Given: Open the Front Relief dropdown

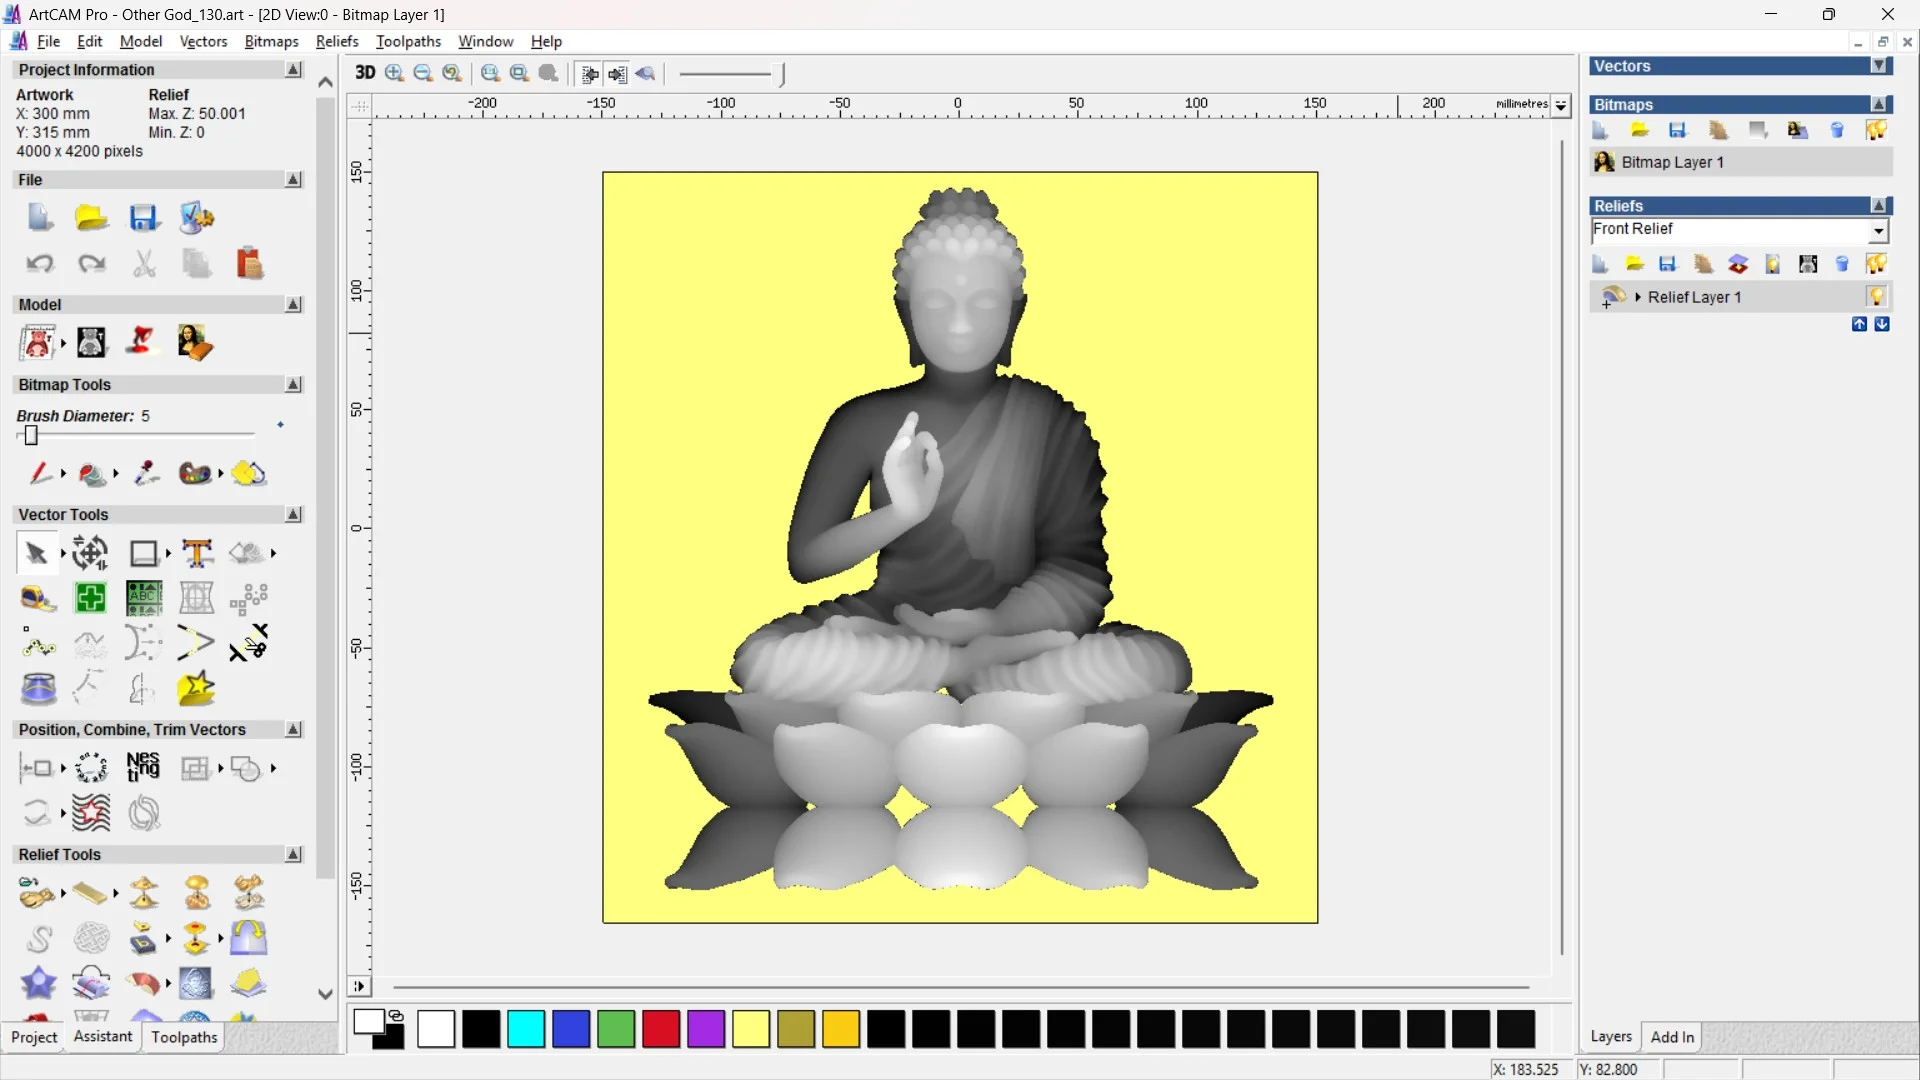Looking at the screenshot, I should pos(1880,230).
